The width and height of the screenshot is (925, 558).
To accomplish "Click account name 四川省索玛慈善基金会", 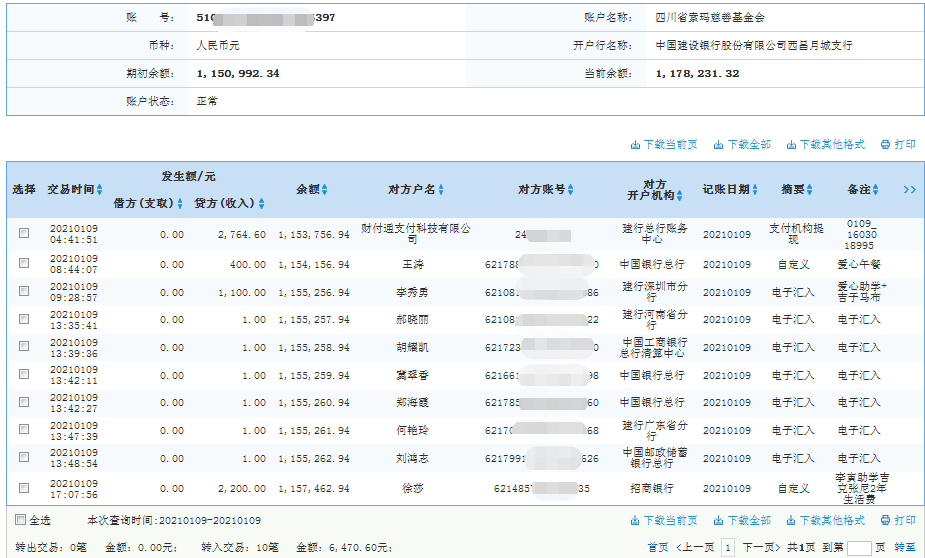I will [x=710, y=18].
